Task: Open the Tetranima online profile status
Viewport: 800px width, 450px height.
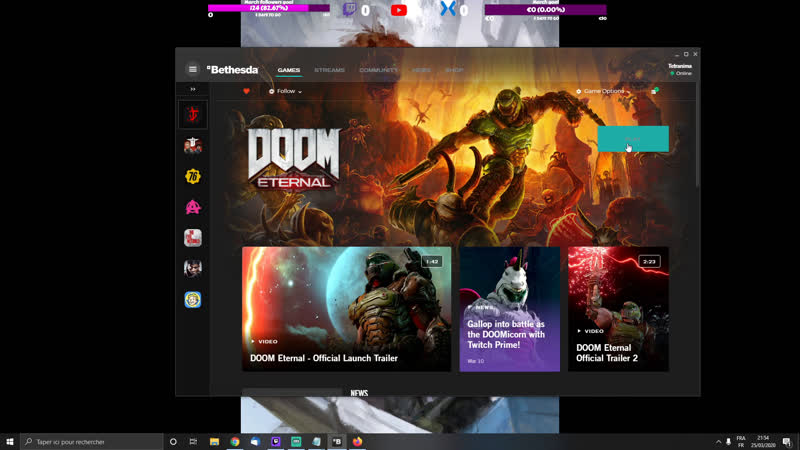Action: click(x=680, y=70)
